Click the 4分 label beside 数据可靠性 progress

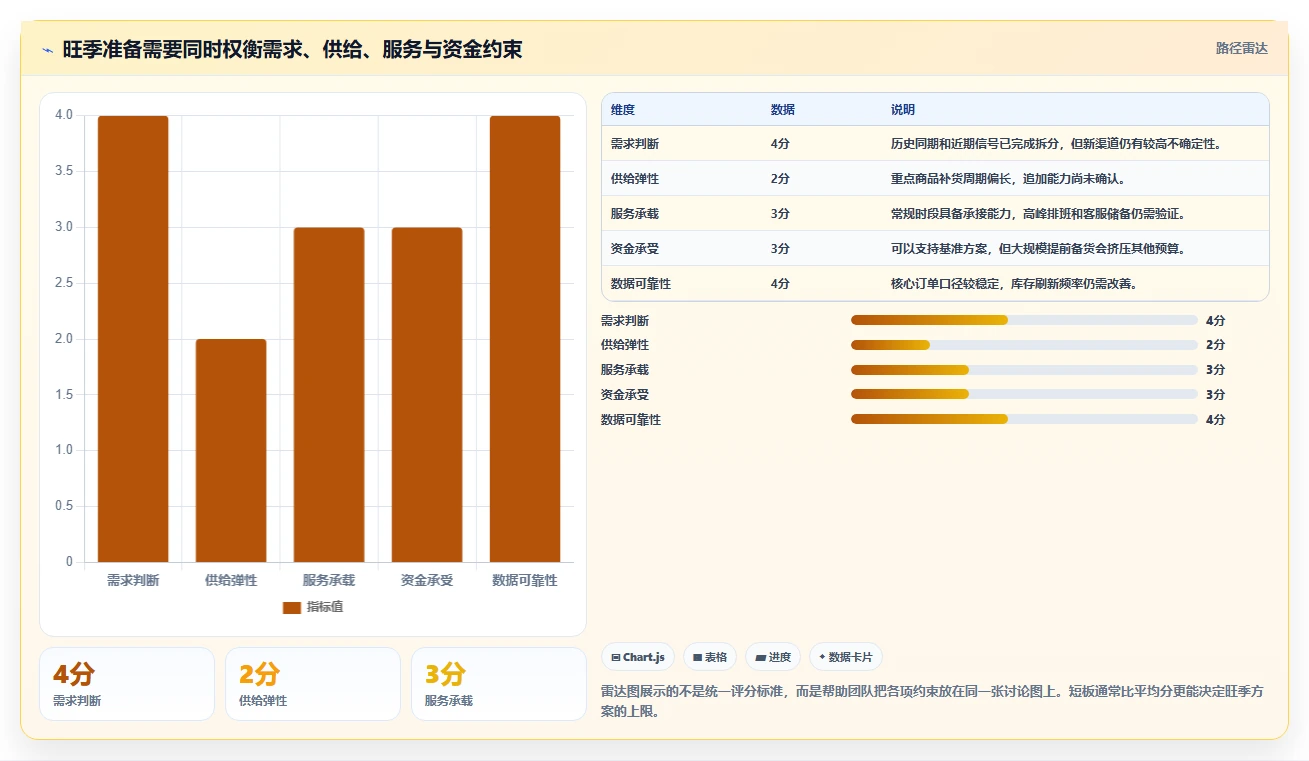click(1215, 420)
